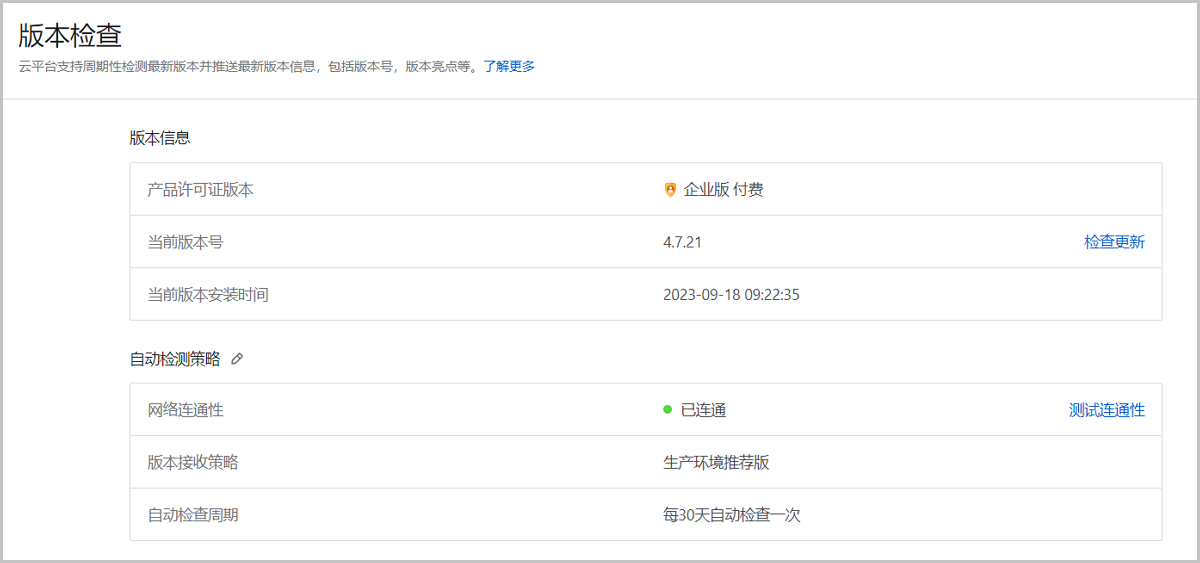Click the 检查更新 link
The height and width of the screenshot is (563, 1200).
click(x=1114, y=242)
